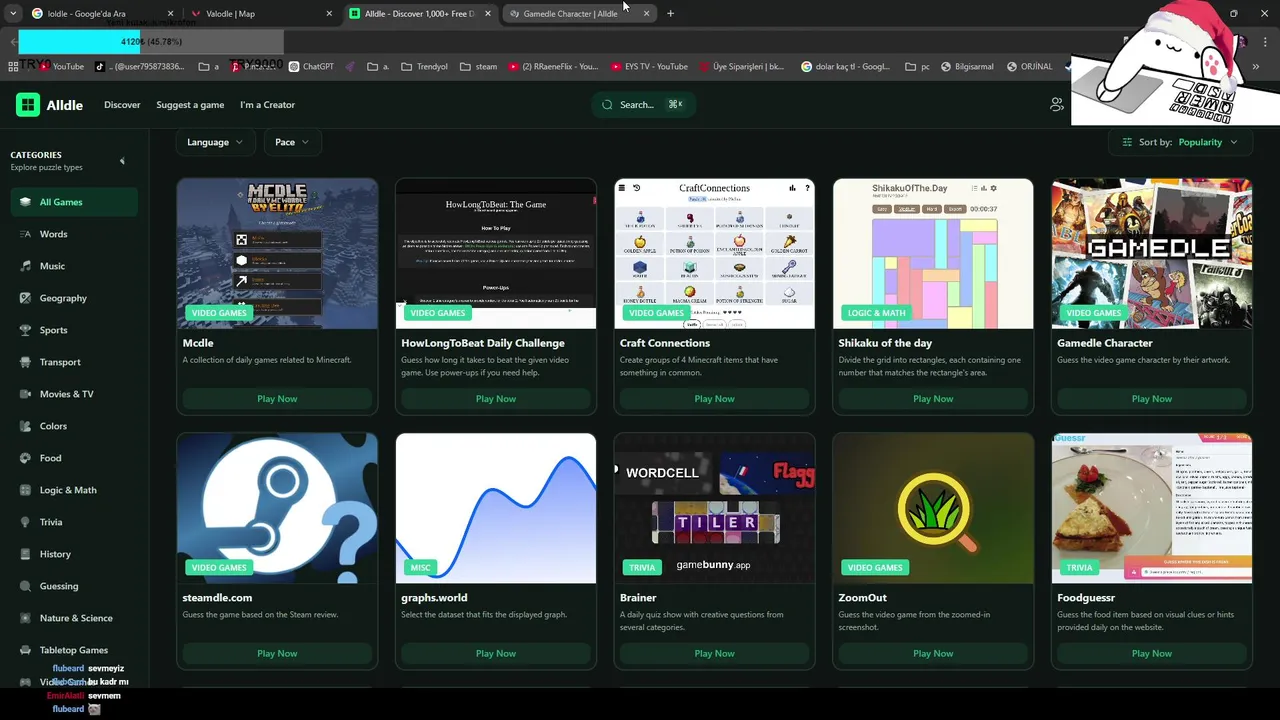This screenshot has width=1280, height=720.
Task: Select the All Games category
Action: pyautogui.click(x=75, y=202)
